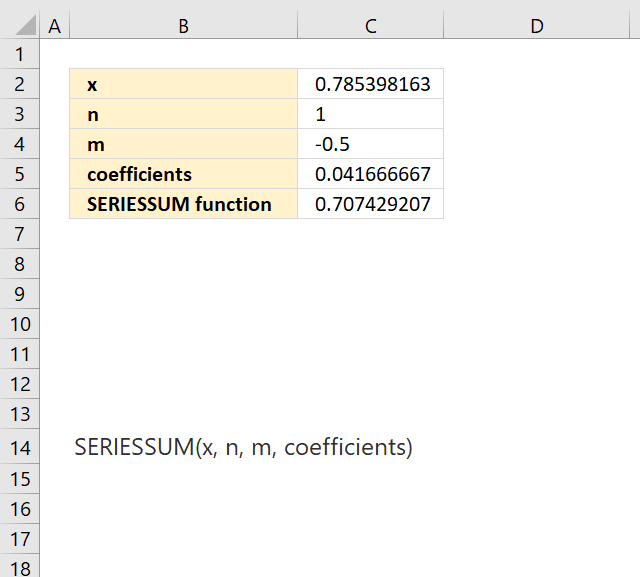Select the result cell 0.707429207
640x577 pixels.
[371, 204]
